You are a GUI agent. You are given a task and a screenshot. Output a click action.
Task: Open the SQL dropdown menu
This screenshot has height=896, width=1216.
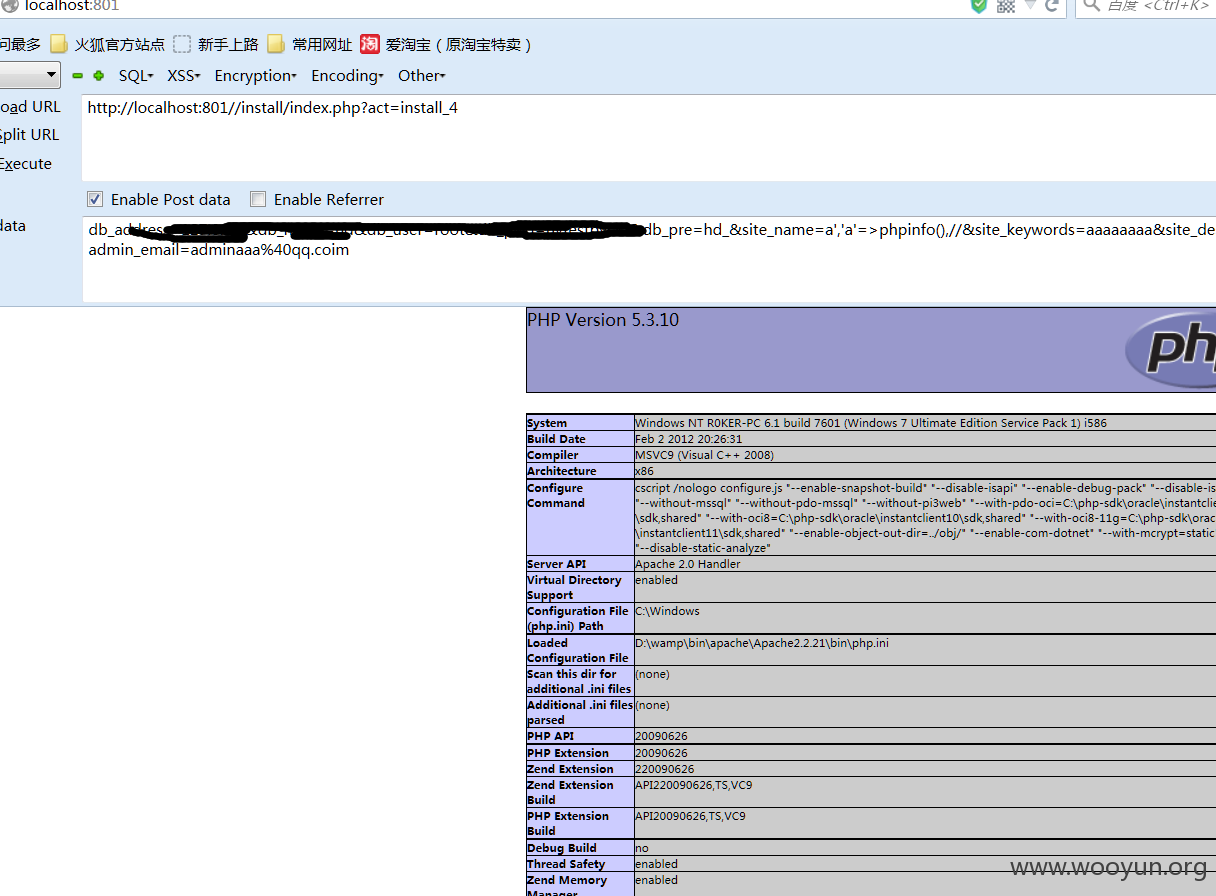coord(135,76)
